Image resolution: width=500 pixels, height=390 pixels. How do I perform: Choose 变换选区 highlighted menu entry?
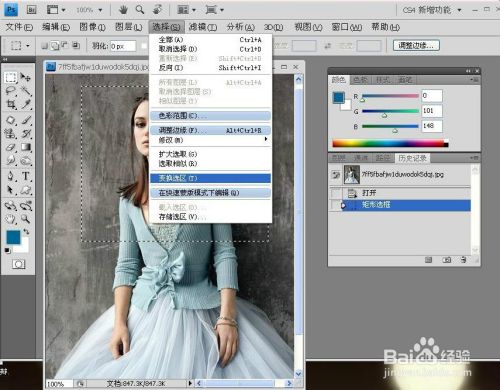[211, 178]
